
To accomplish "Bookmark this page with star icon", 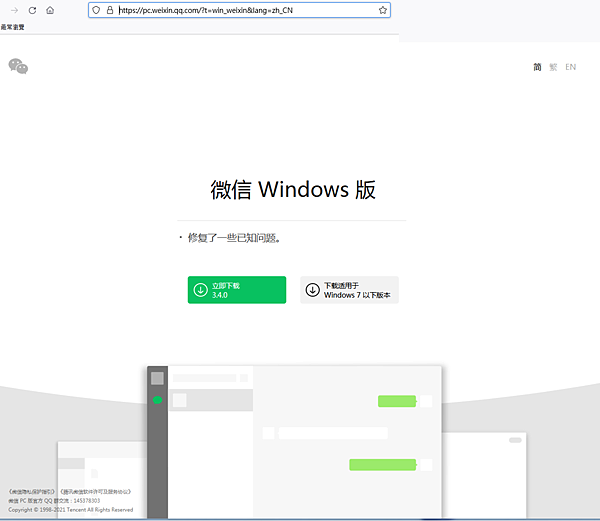I will coord(383,10).
